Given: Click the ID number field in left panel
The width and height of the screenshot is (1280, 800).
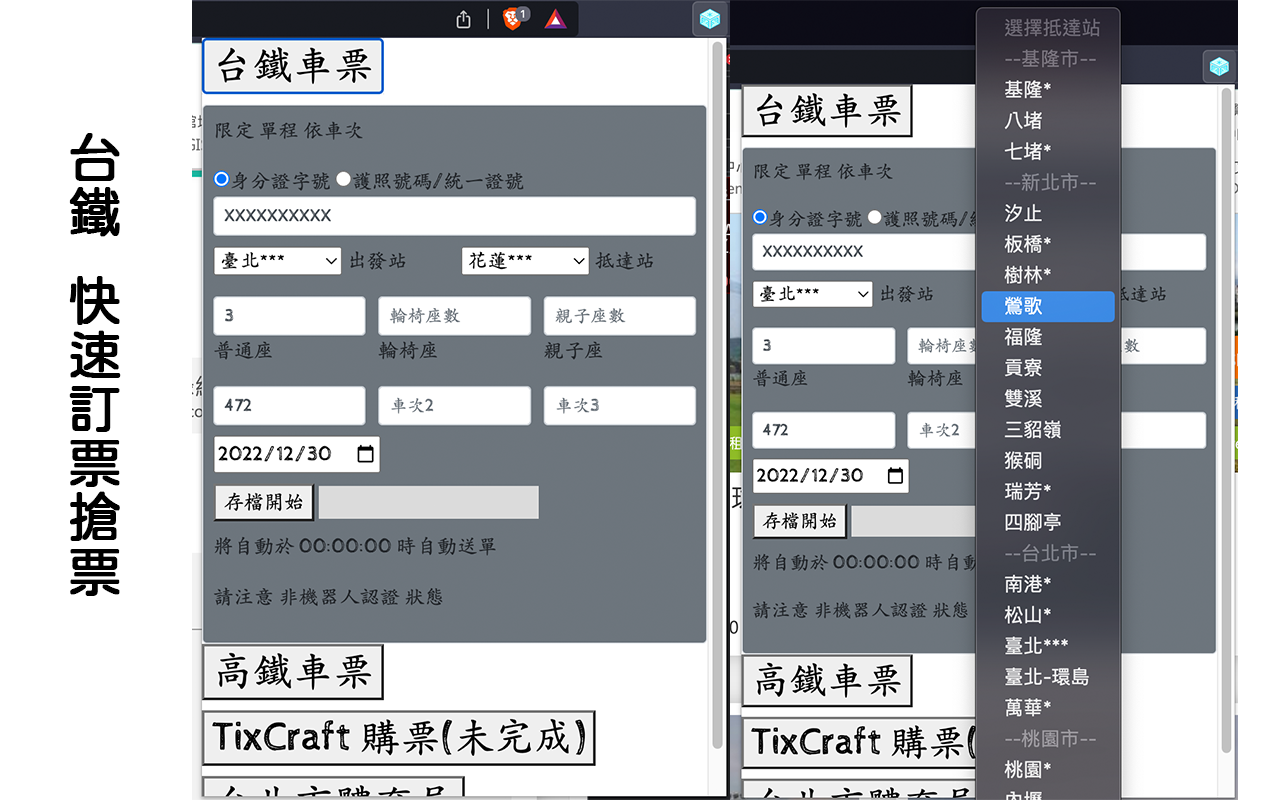Looking at the screenshot, I should click(x=455, y=216).
